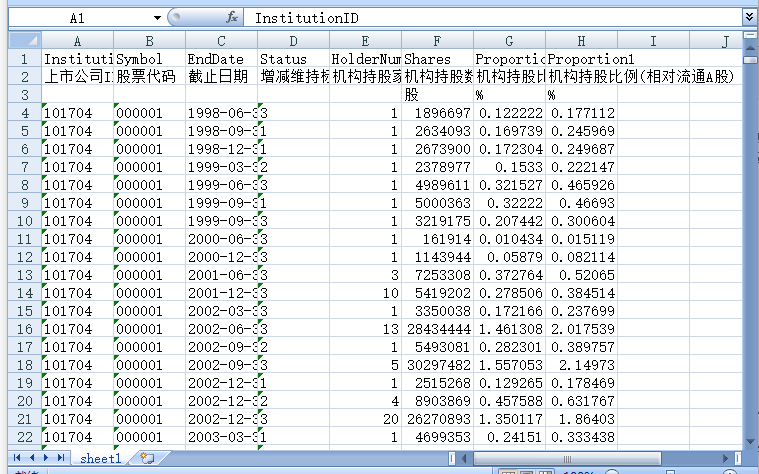This screenshot has height=474, width=759.
Task: Expand the formula bar with the chevron
Action: (x=749, y=18)
